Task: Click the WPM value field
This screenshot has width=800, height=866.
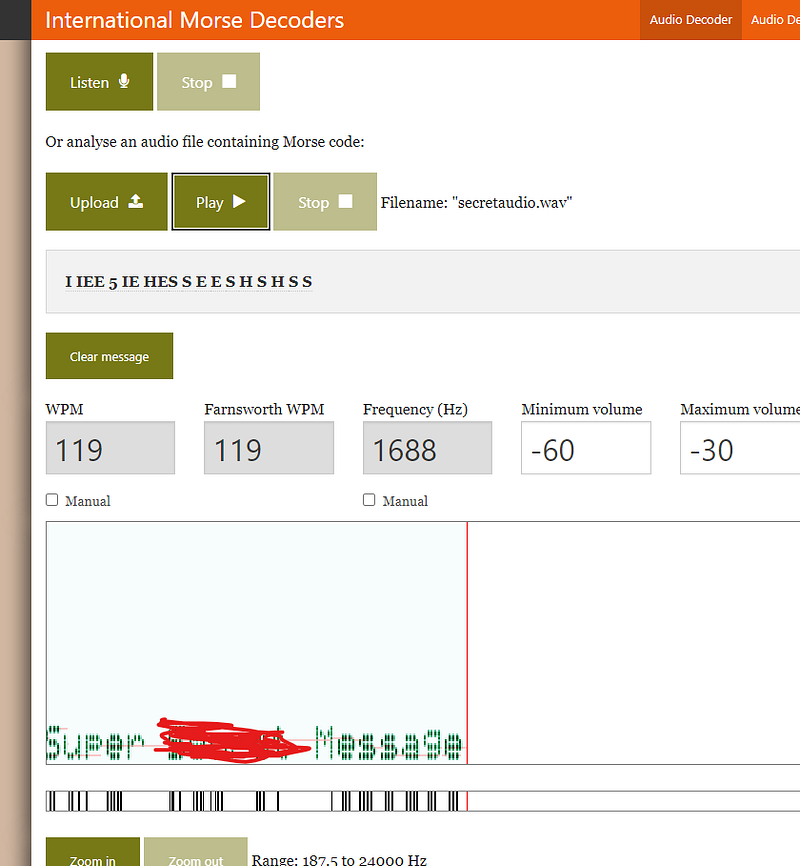Action: (110, 448)
